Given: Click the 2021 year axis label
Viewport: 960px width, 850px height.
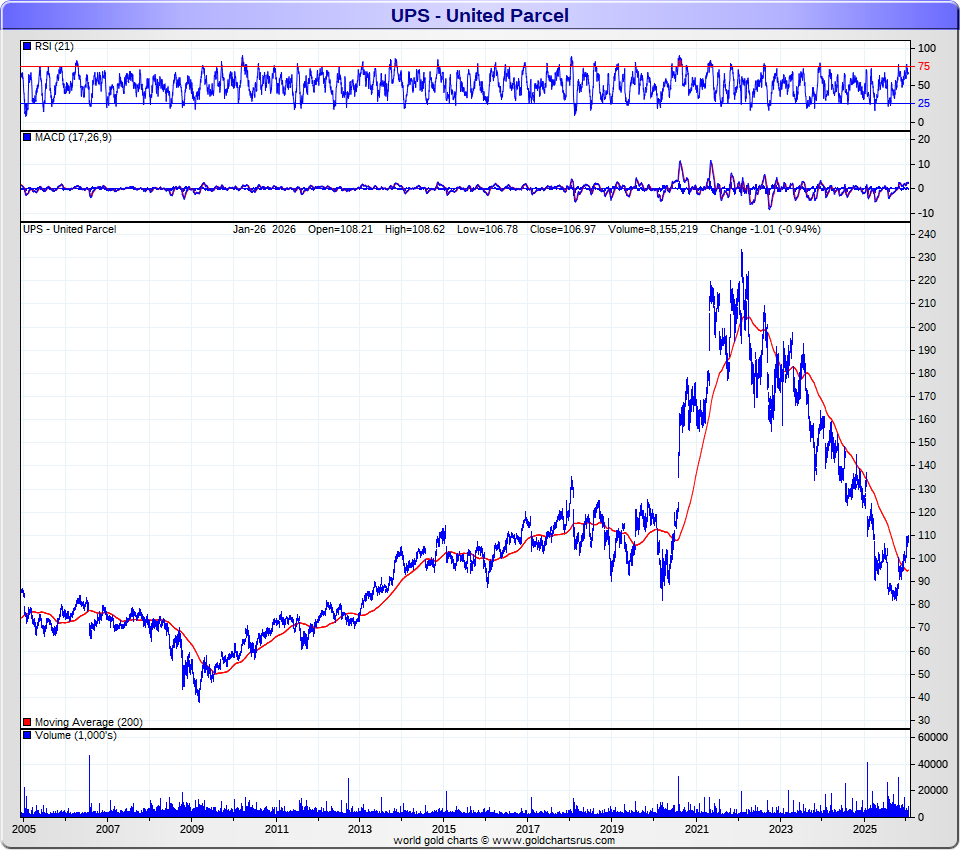Looking at the screenshot, I should tap(696, 829).
